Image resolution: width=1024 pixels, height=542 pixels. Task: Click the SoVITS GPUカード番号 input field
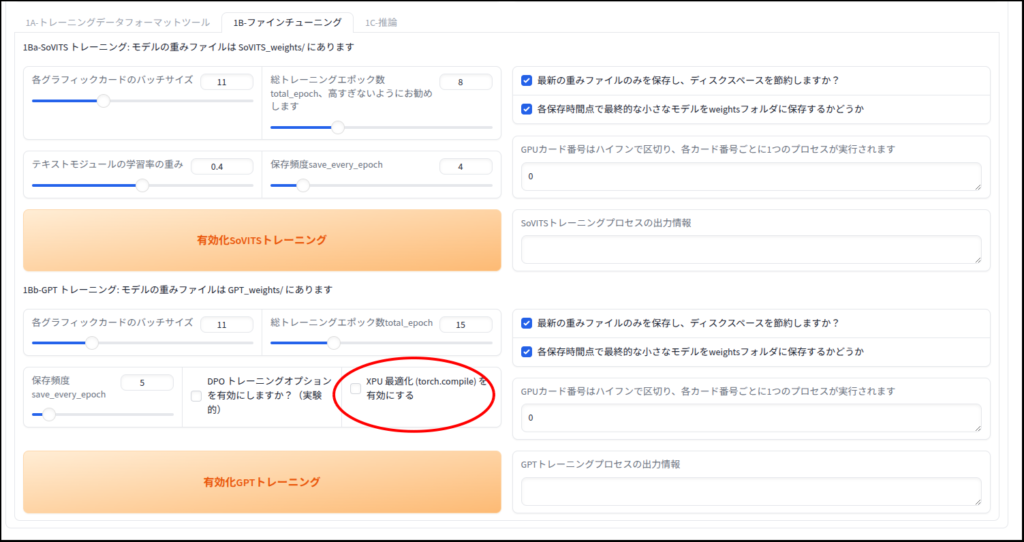pyautogui.click(x=751, y=176)
